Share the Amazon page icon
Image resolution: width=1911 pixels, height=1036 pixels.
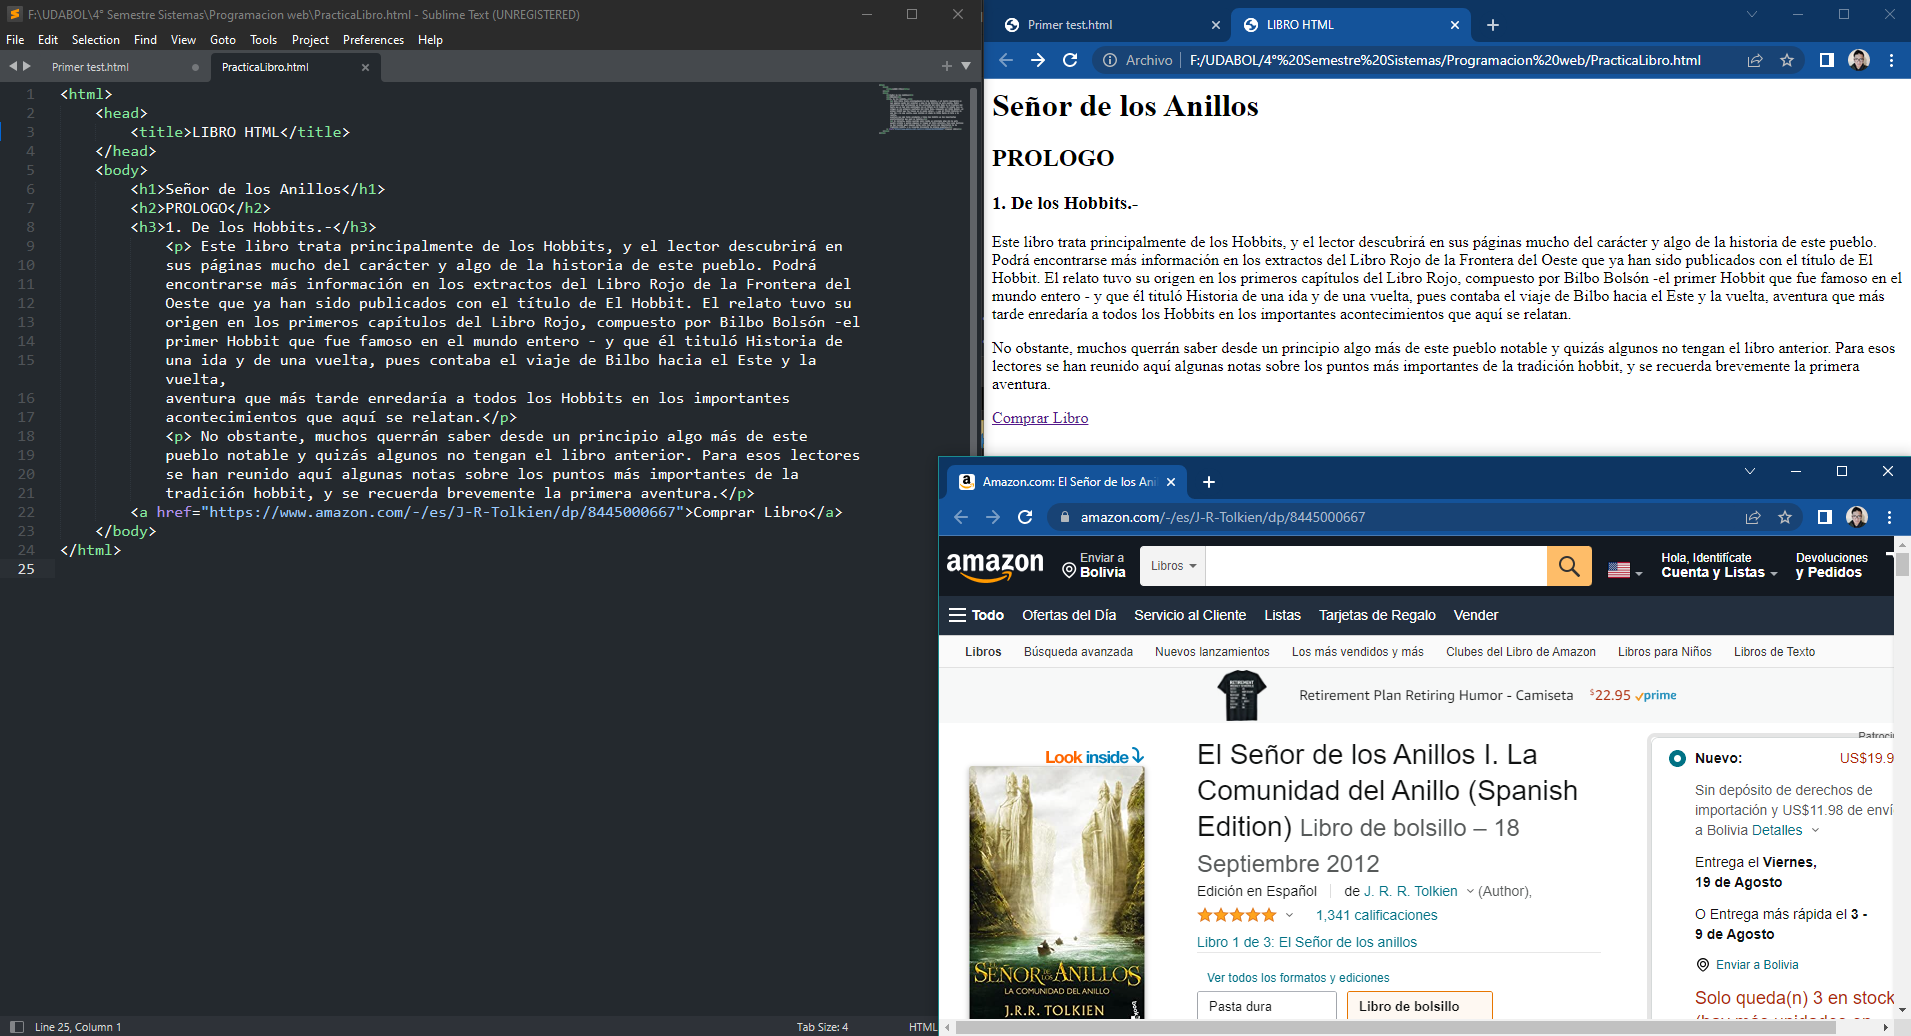pyautogui.click(x=1753, y=517)
